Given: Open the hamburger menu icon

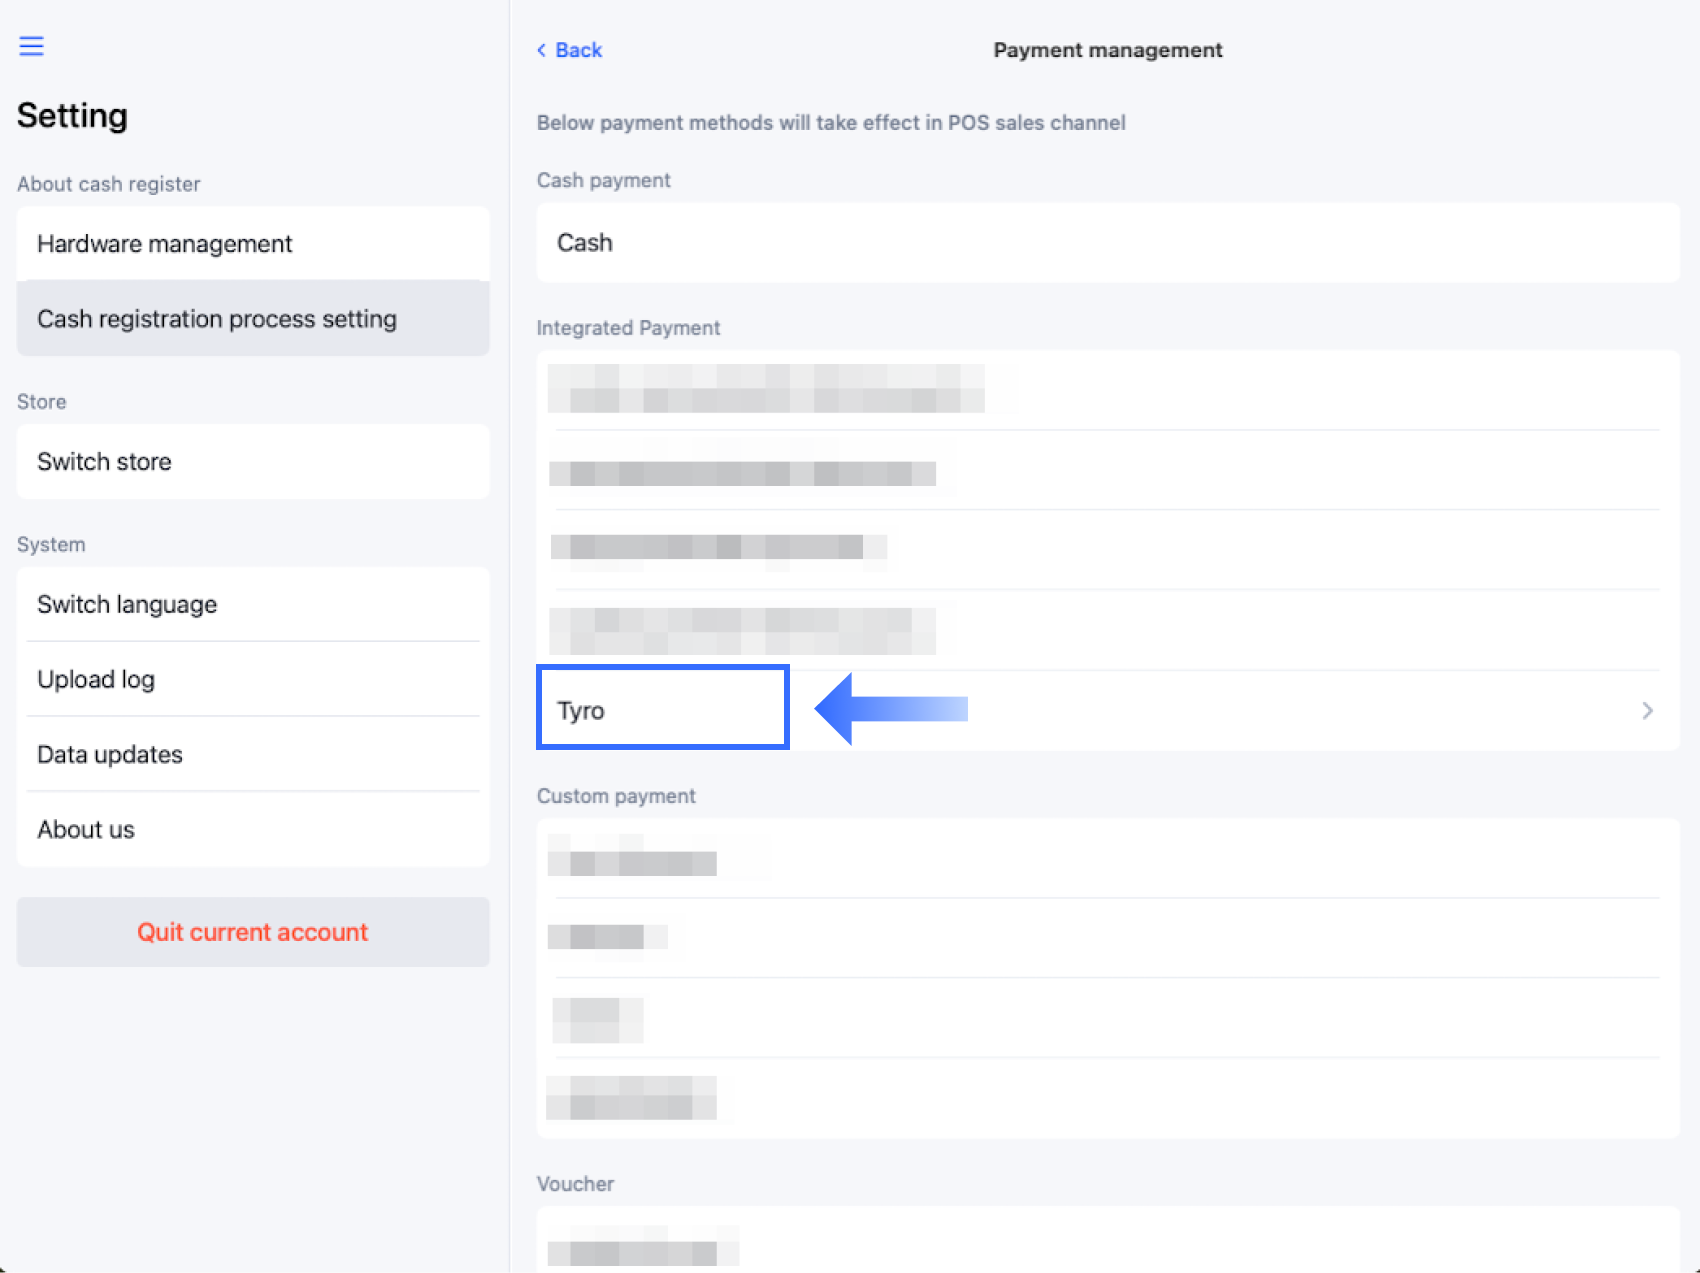Looking at the screenshot, I should pos(32,46).
